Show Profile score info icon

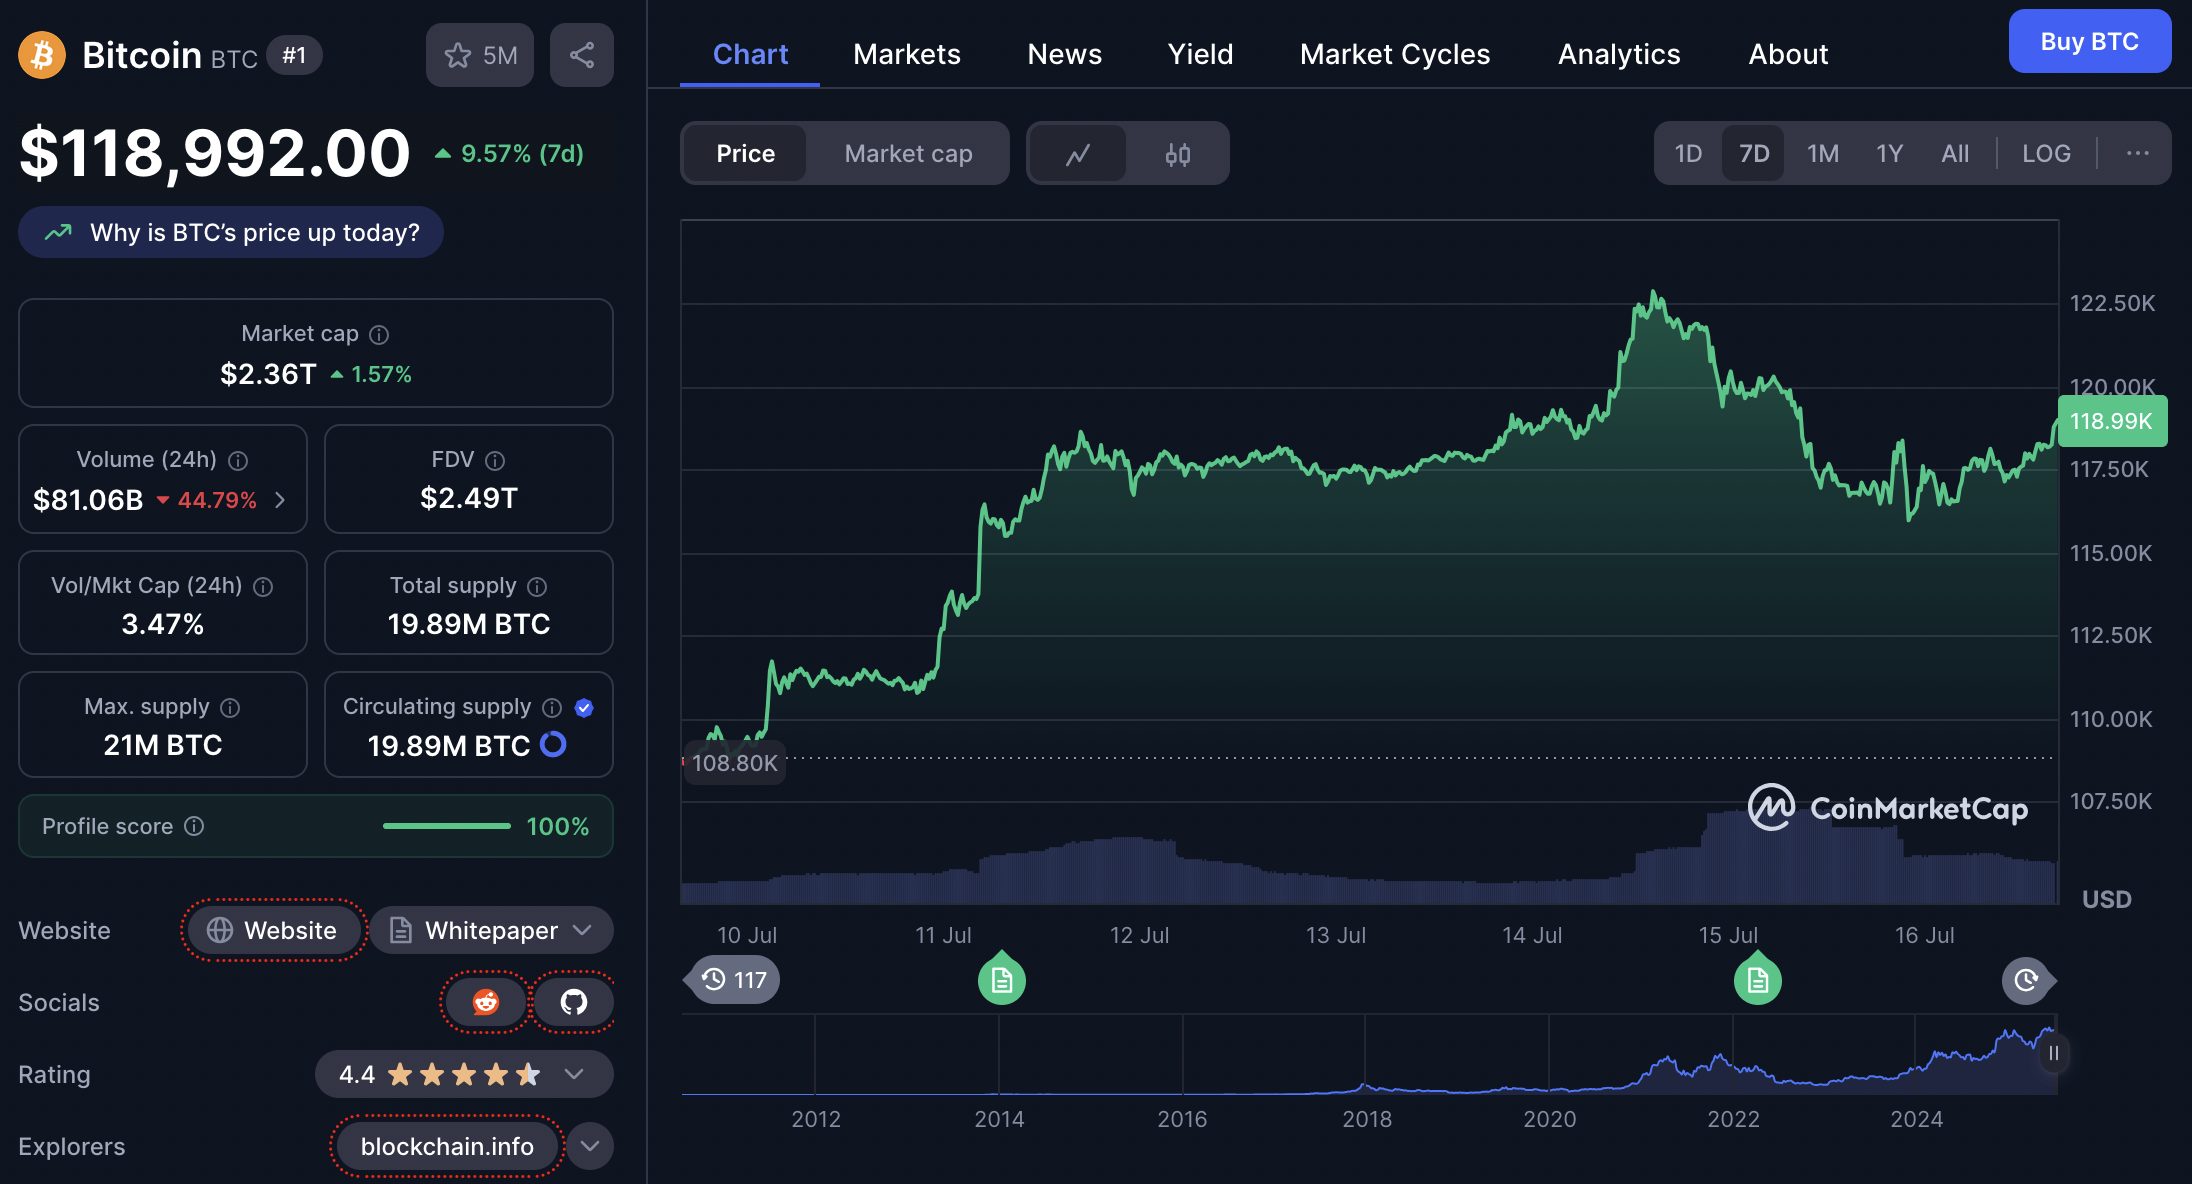[195, 826]
